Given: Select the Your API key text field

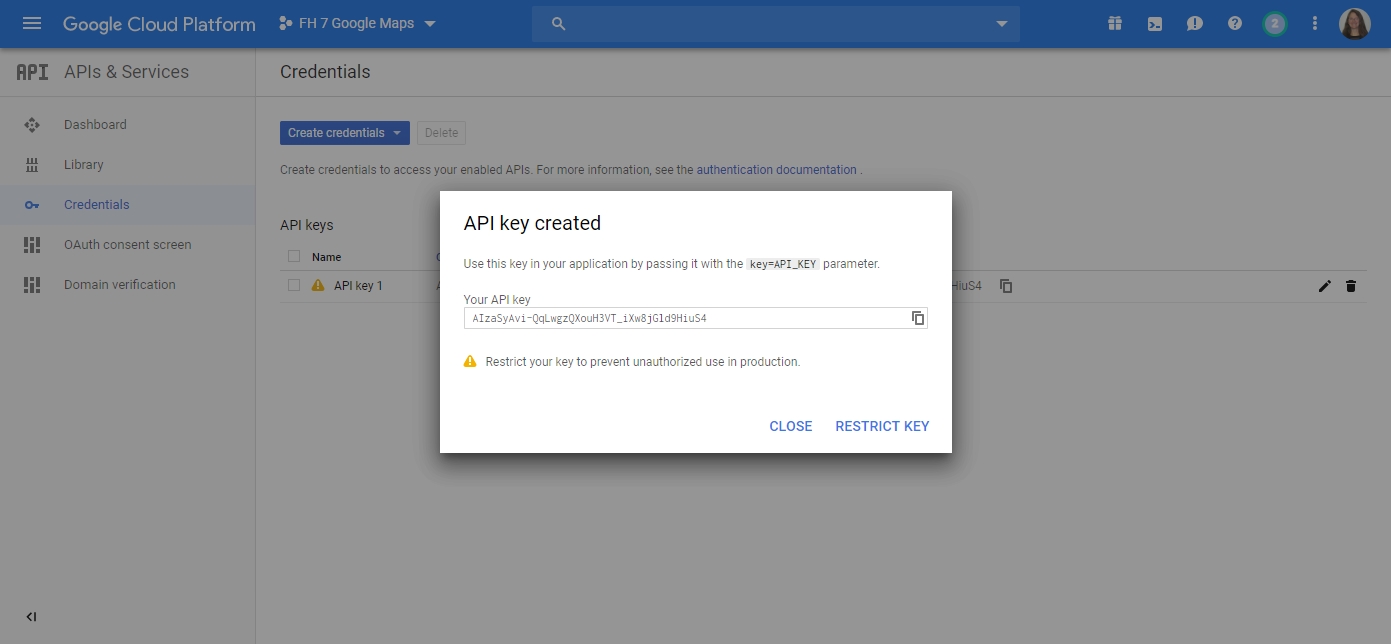Looking at the screenshot, I should 696,318.
